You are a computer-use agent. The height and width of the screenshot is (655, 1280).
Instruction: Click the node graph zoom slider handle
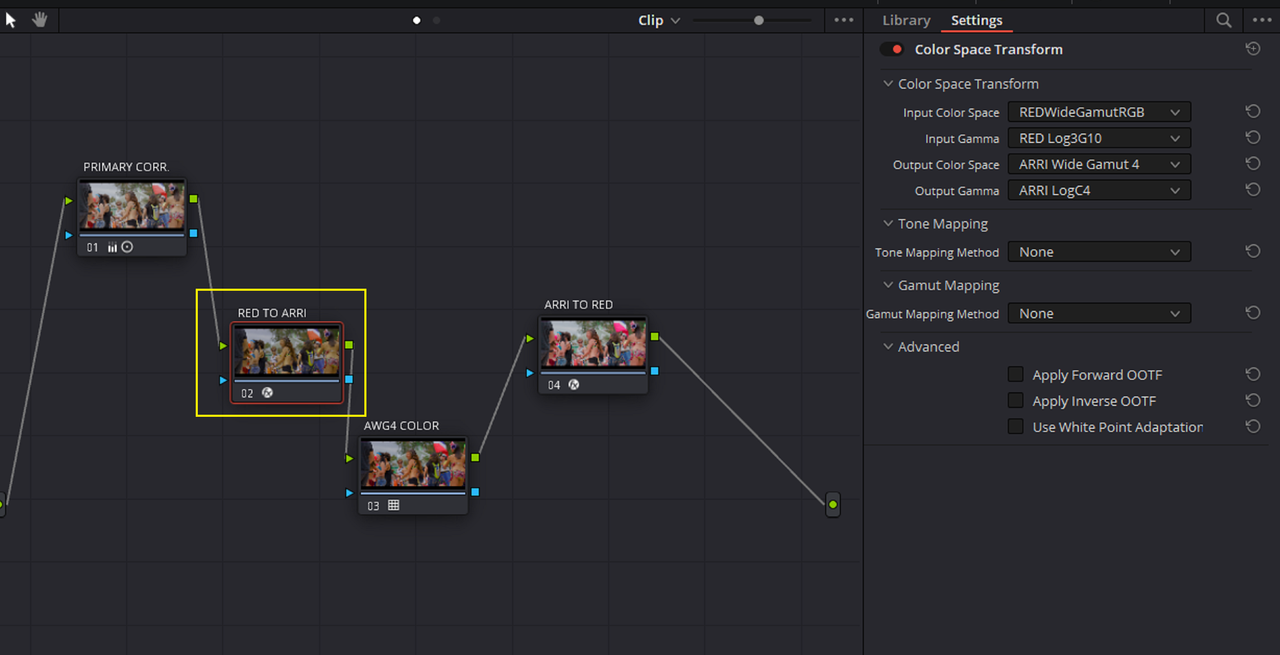[x=759, y=20]
